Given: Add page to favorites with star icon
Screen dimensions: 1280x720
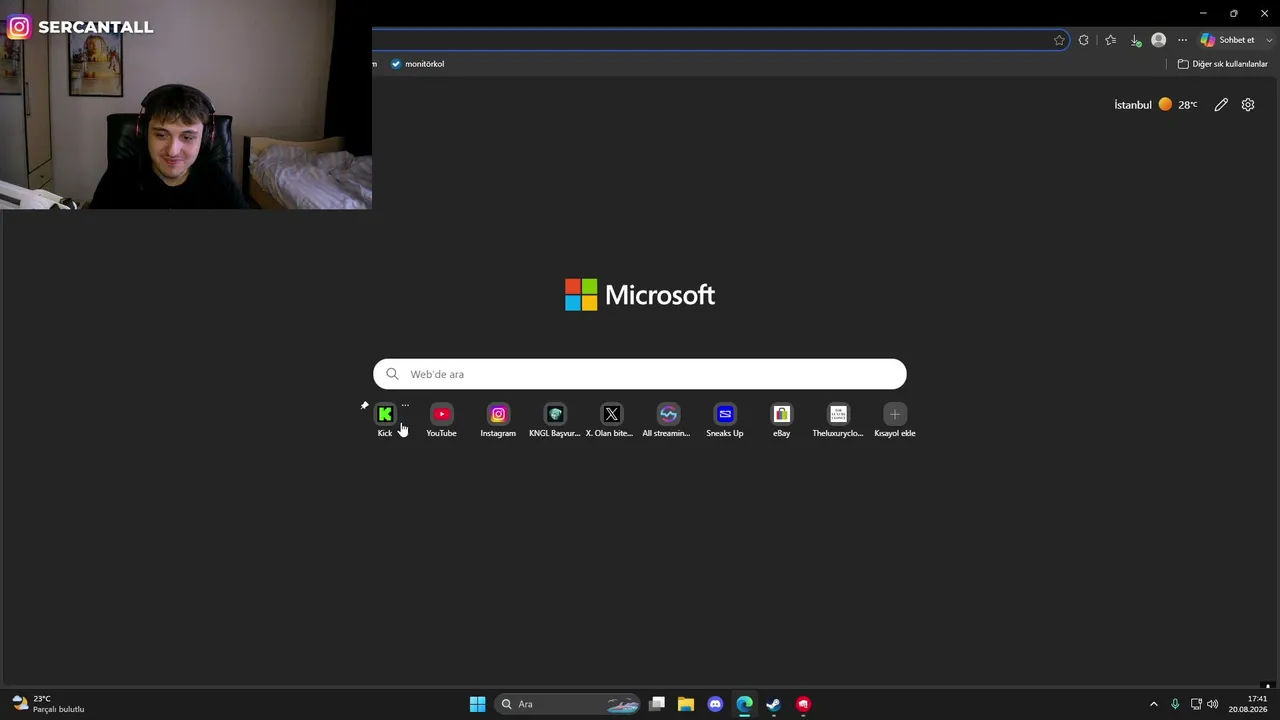Looking at the screenshot, I should pos(1059,40).
